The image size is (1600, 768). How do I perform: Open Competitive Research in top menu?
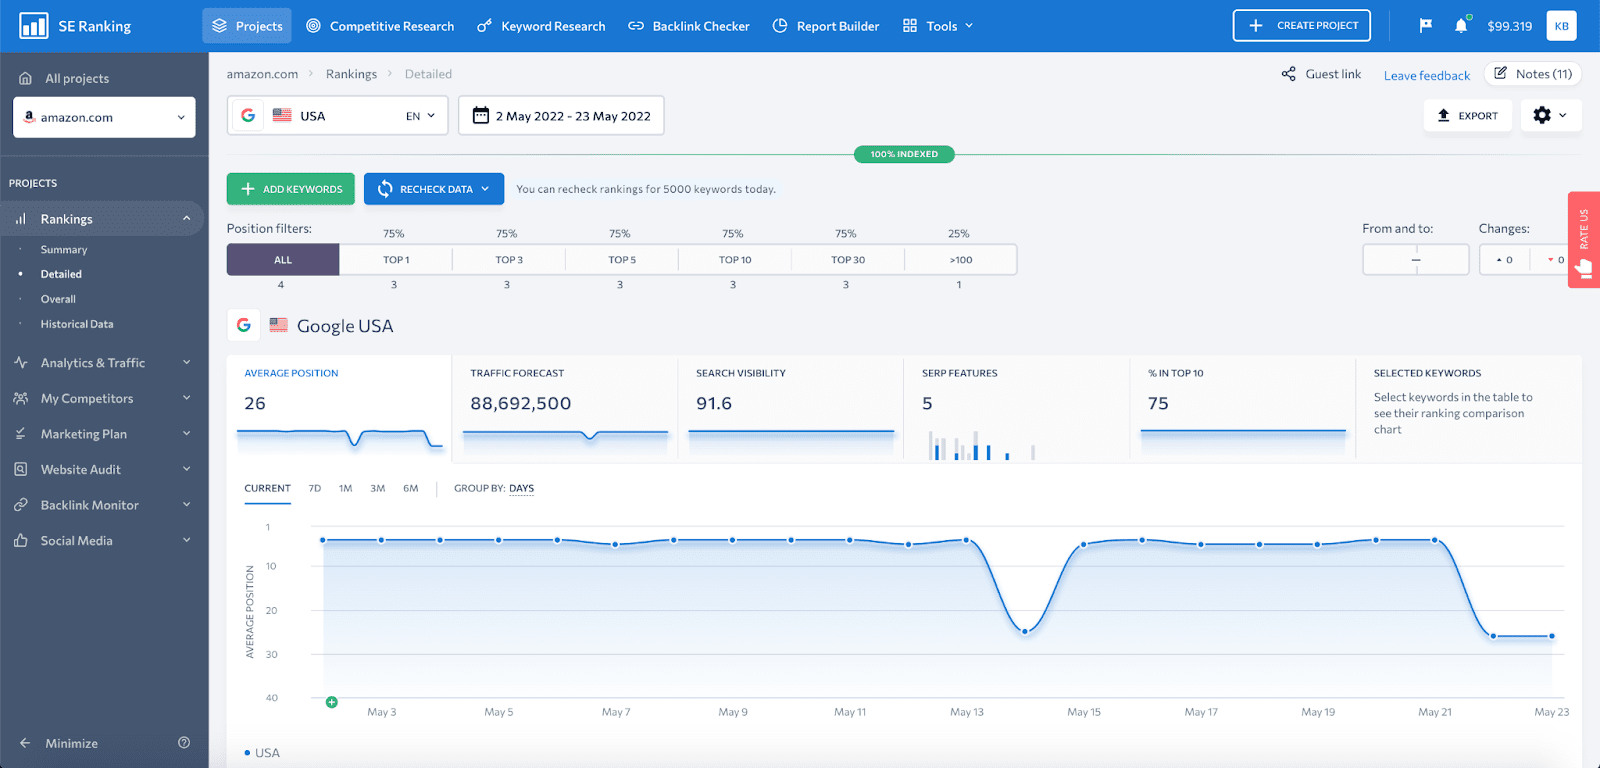click(x=380, y=26)
